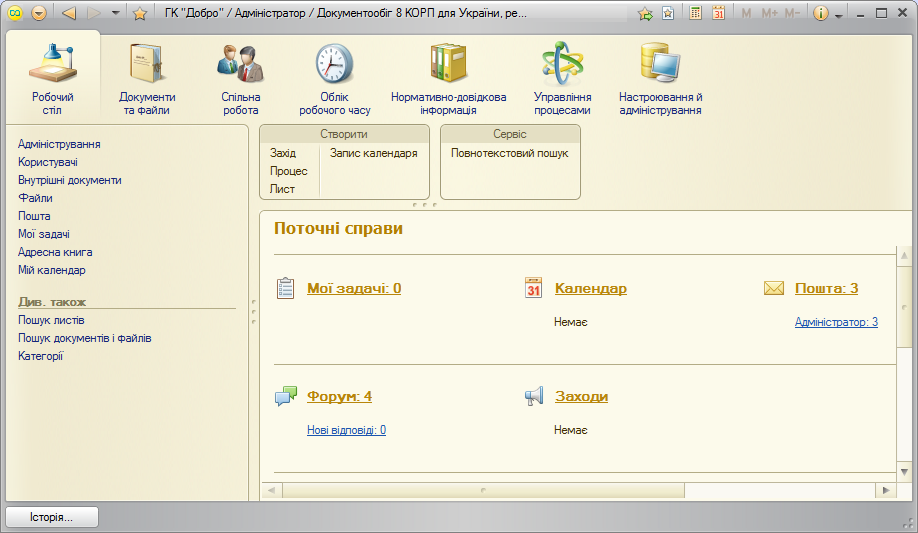The image size is (918, 533).
Task: Open the main menu round yellow icon
Action: click(15, 13)
